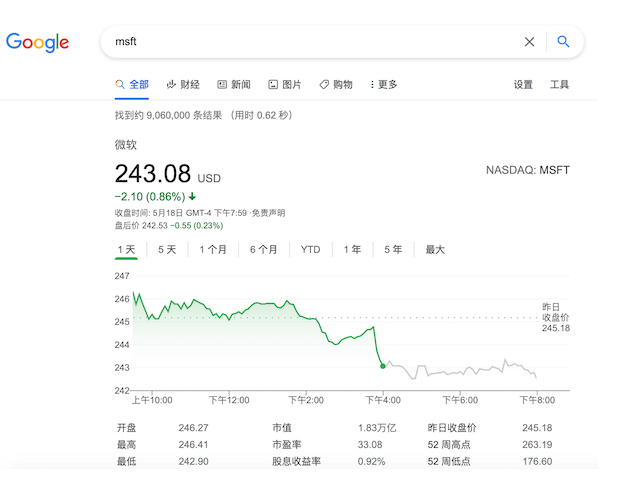Open the 新闻 tab
The height and width of the screenshot is (488, 621).
pyautogui.click(x=234, y=84)
